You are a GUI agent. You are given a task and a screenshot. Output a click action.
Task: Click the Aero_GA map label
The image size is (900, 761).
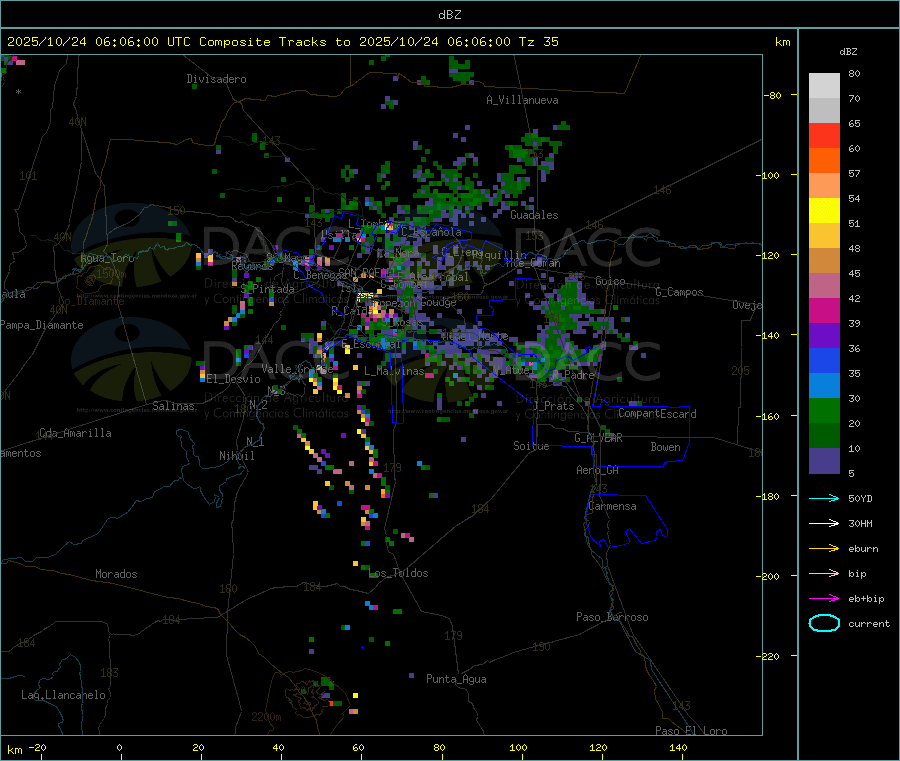[x=598, y=470]
